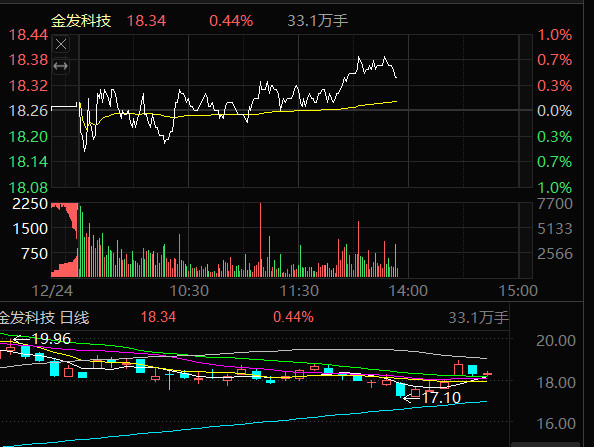Click the 0.44% change in intraday header
The image size is (594, 447).
pyautogui.click(x=231, y=21)
